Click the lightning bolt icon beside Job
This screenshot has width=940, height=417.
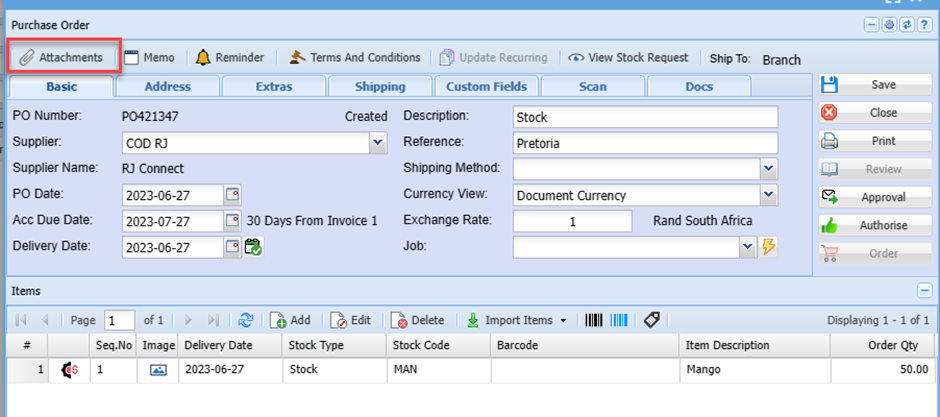point(769,246)
